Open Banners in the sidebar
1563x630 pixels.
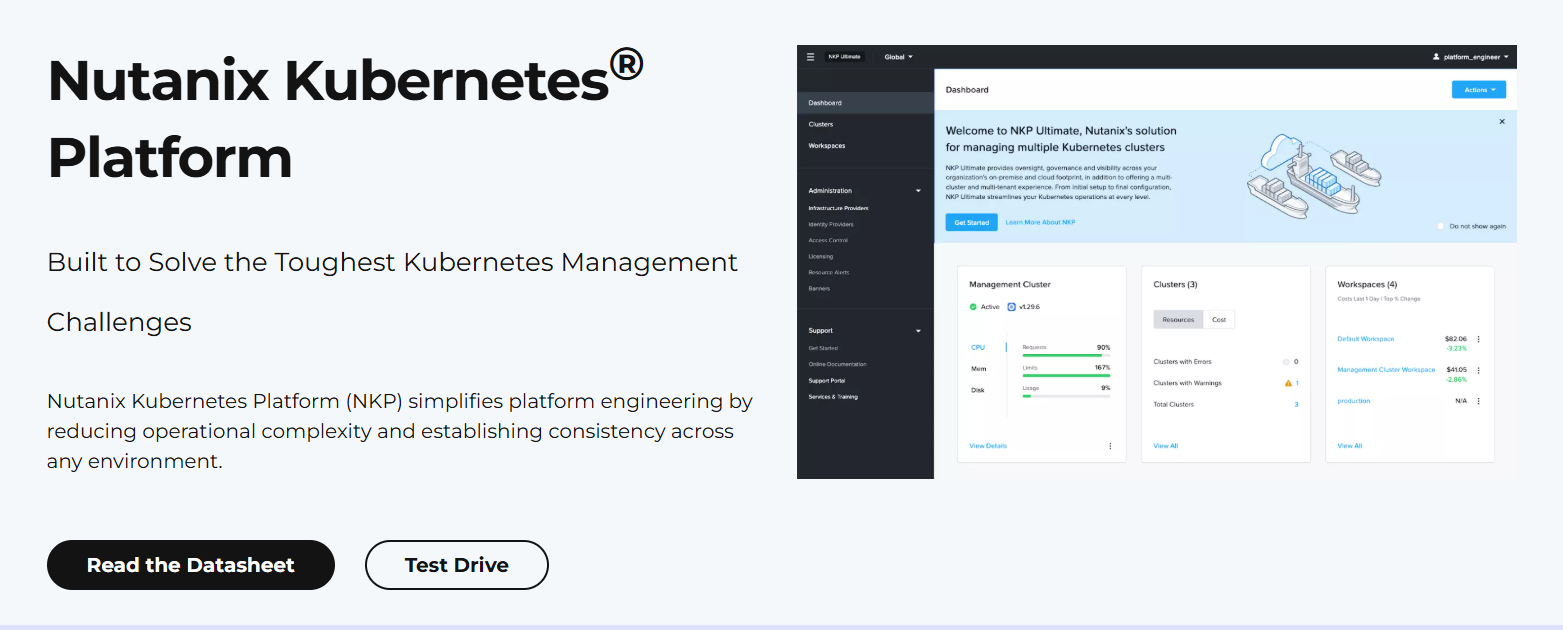coord(819,288)
